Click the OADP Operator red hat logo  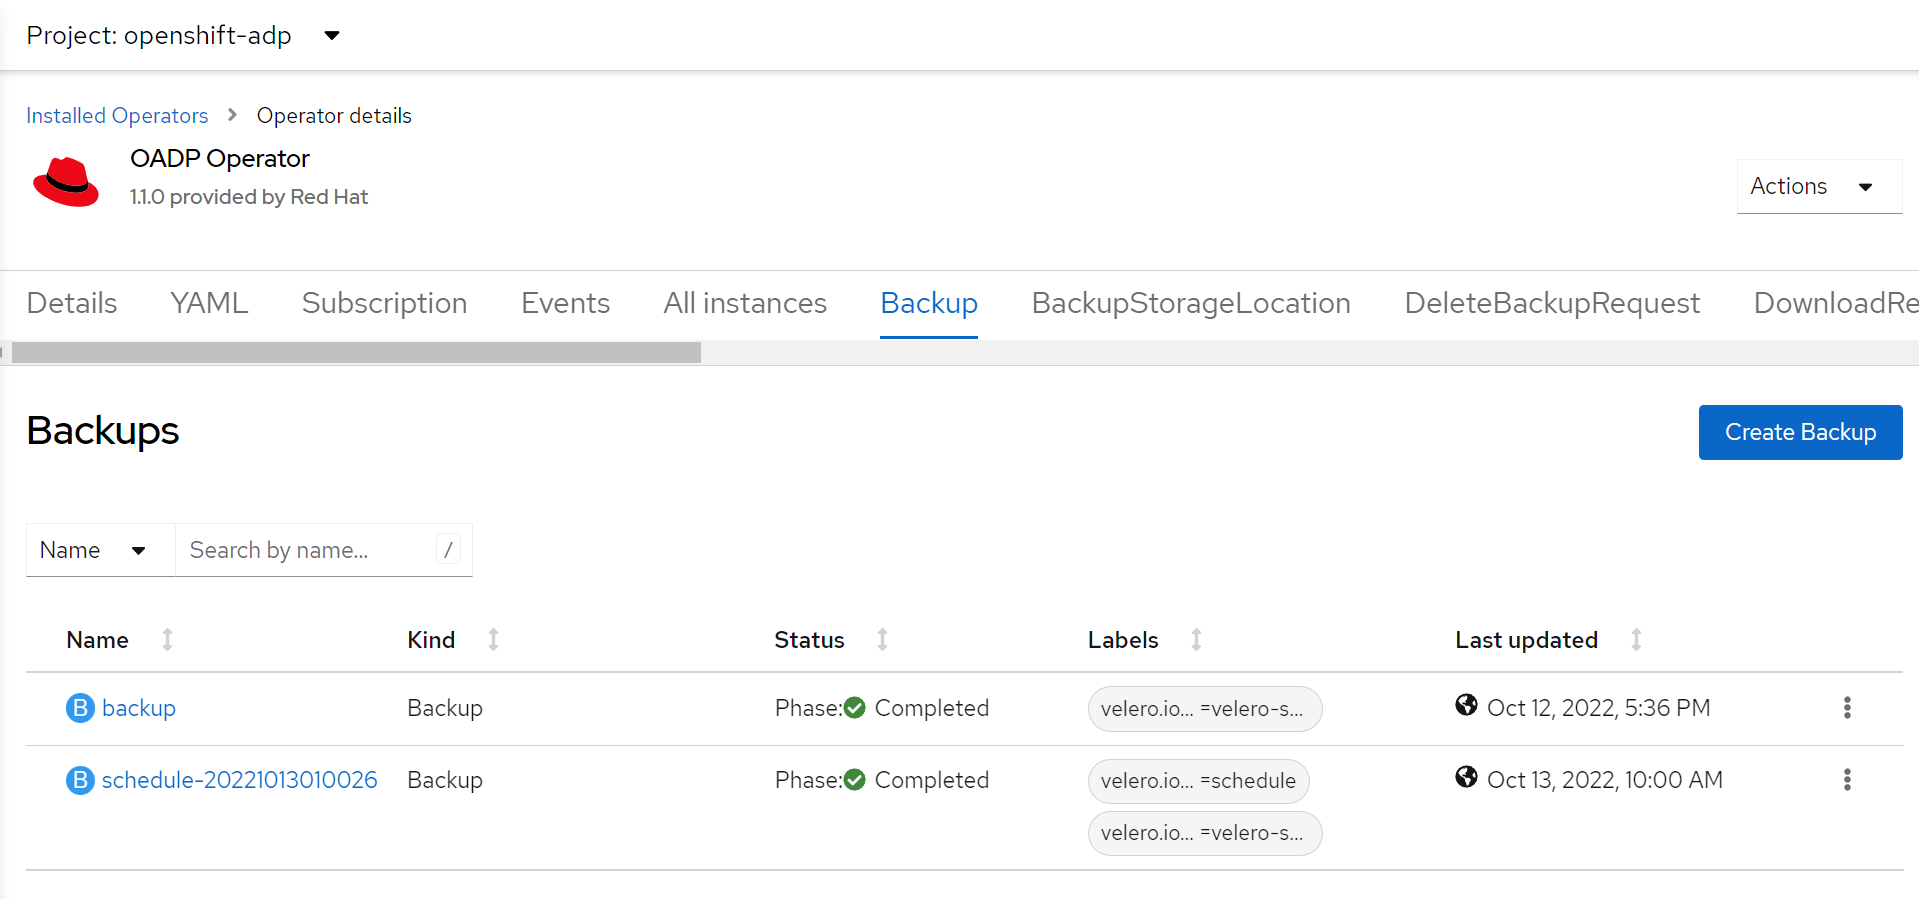click(x=66, y=181)
